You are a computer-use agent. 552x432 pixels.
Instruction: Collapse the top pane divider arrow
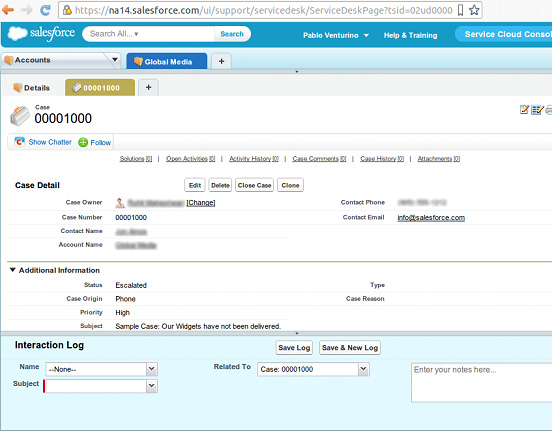point(297,71)
